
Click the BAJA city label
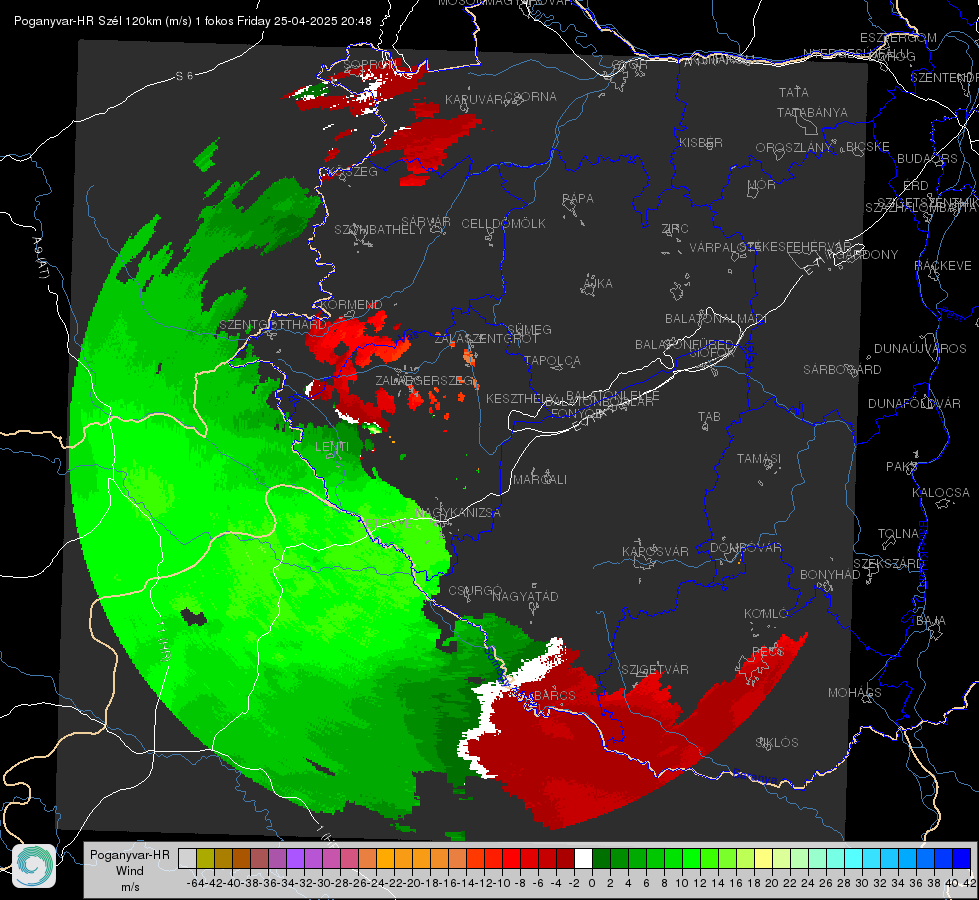(x=931, y=621)
